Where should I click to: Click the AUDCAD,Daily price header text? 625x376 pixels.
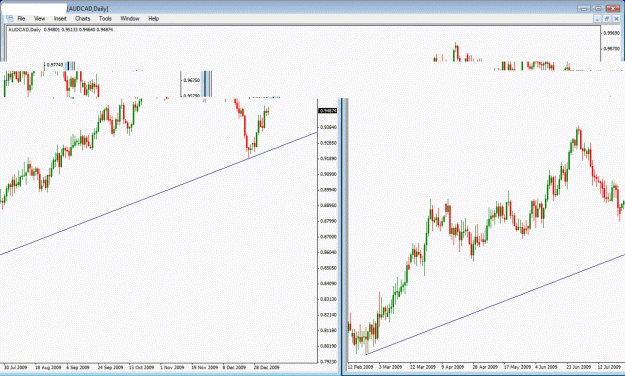click(x=61, y=30)
